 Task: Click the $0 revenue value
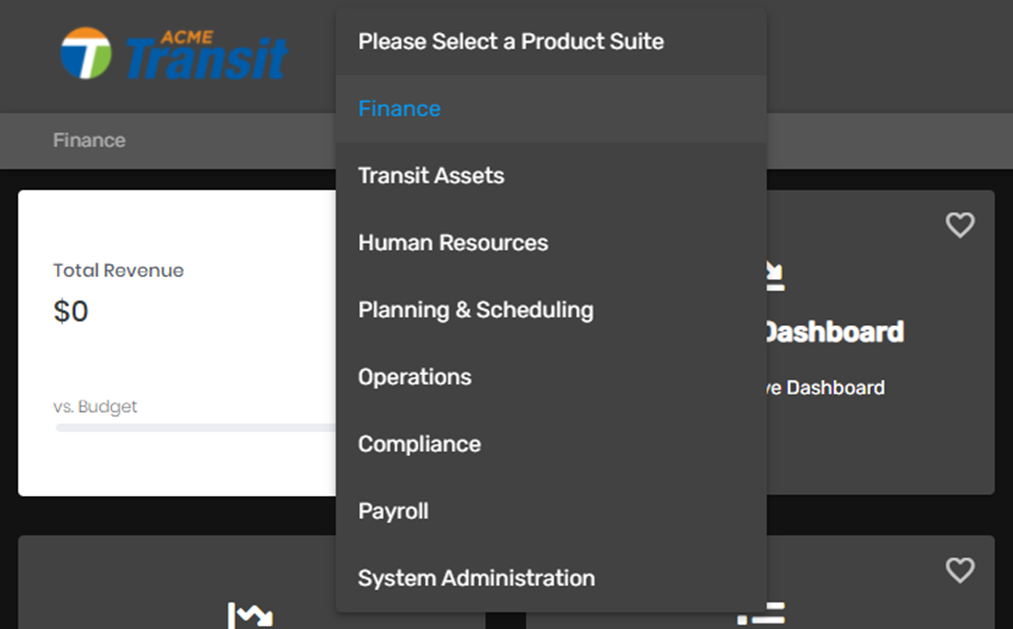(x=71, y=312)
